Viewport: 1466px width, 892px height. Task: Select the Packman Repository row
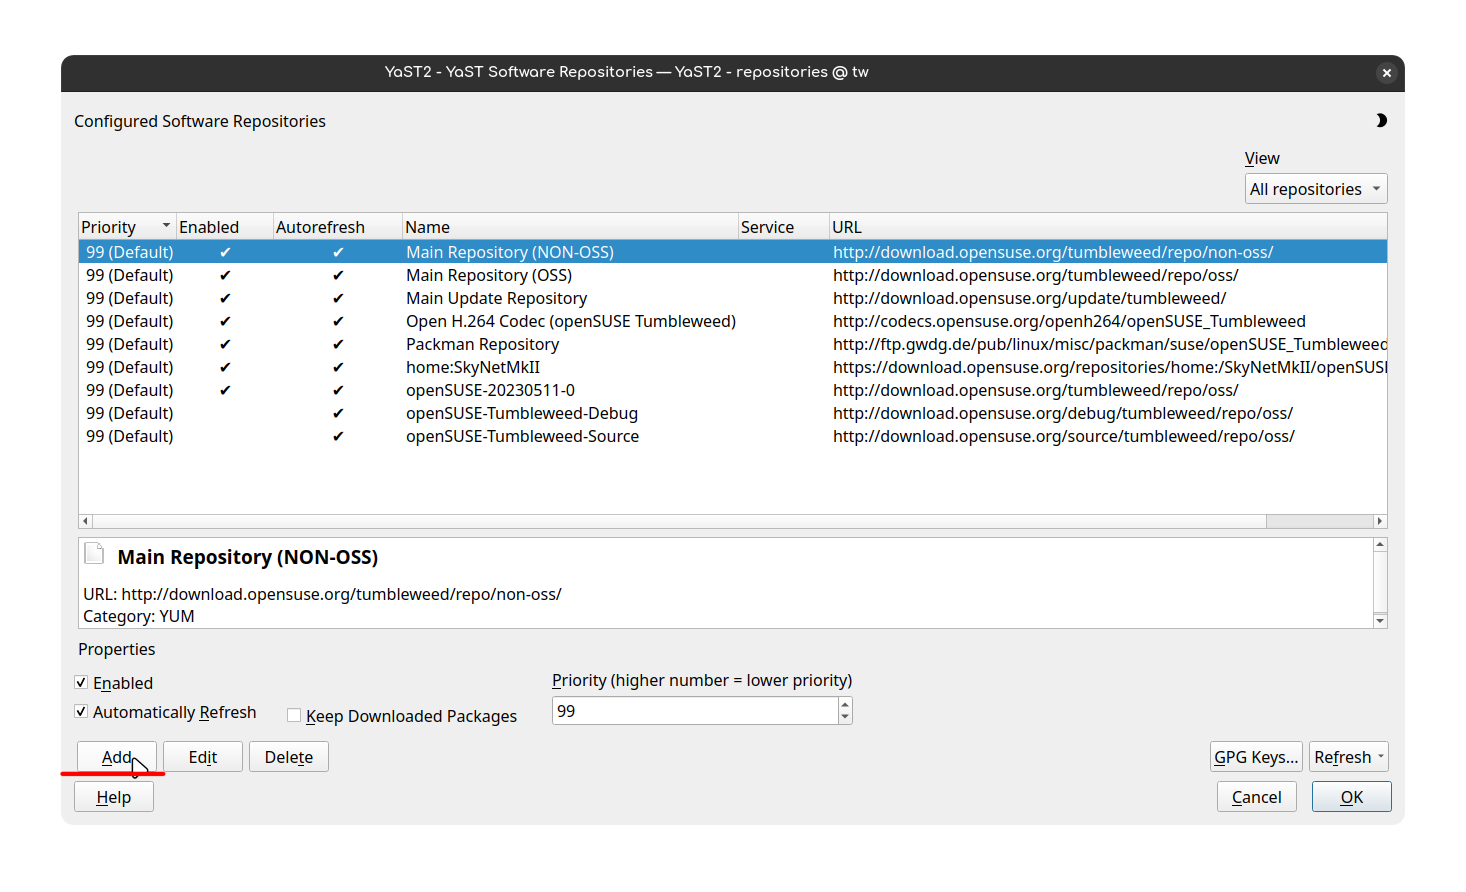click(732, 344)
